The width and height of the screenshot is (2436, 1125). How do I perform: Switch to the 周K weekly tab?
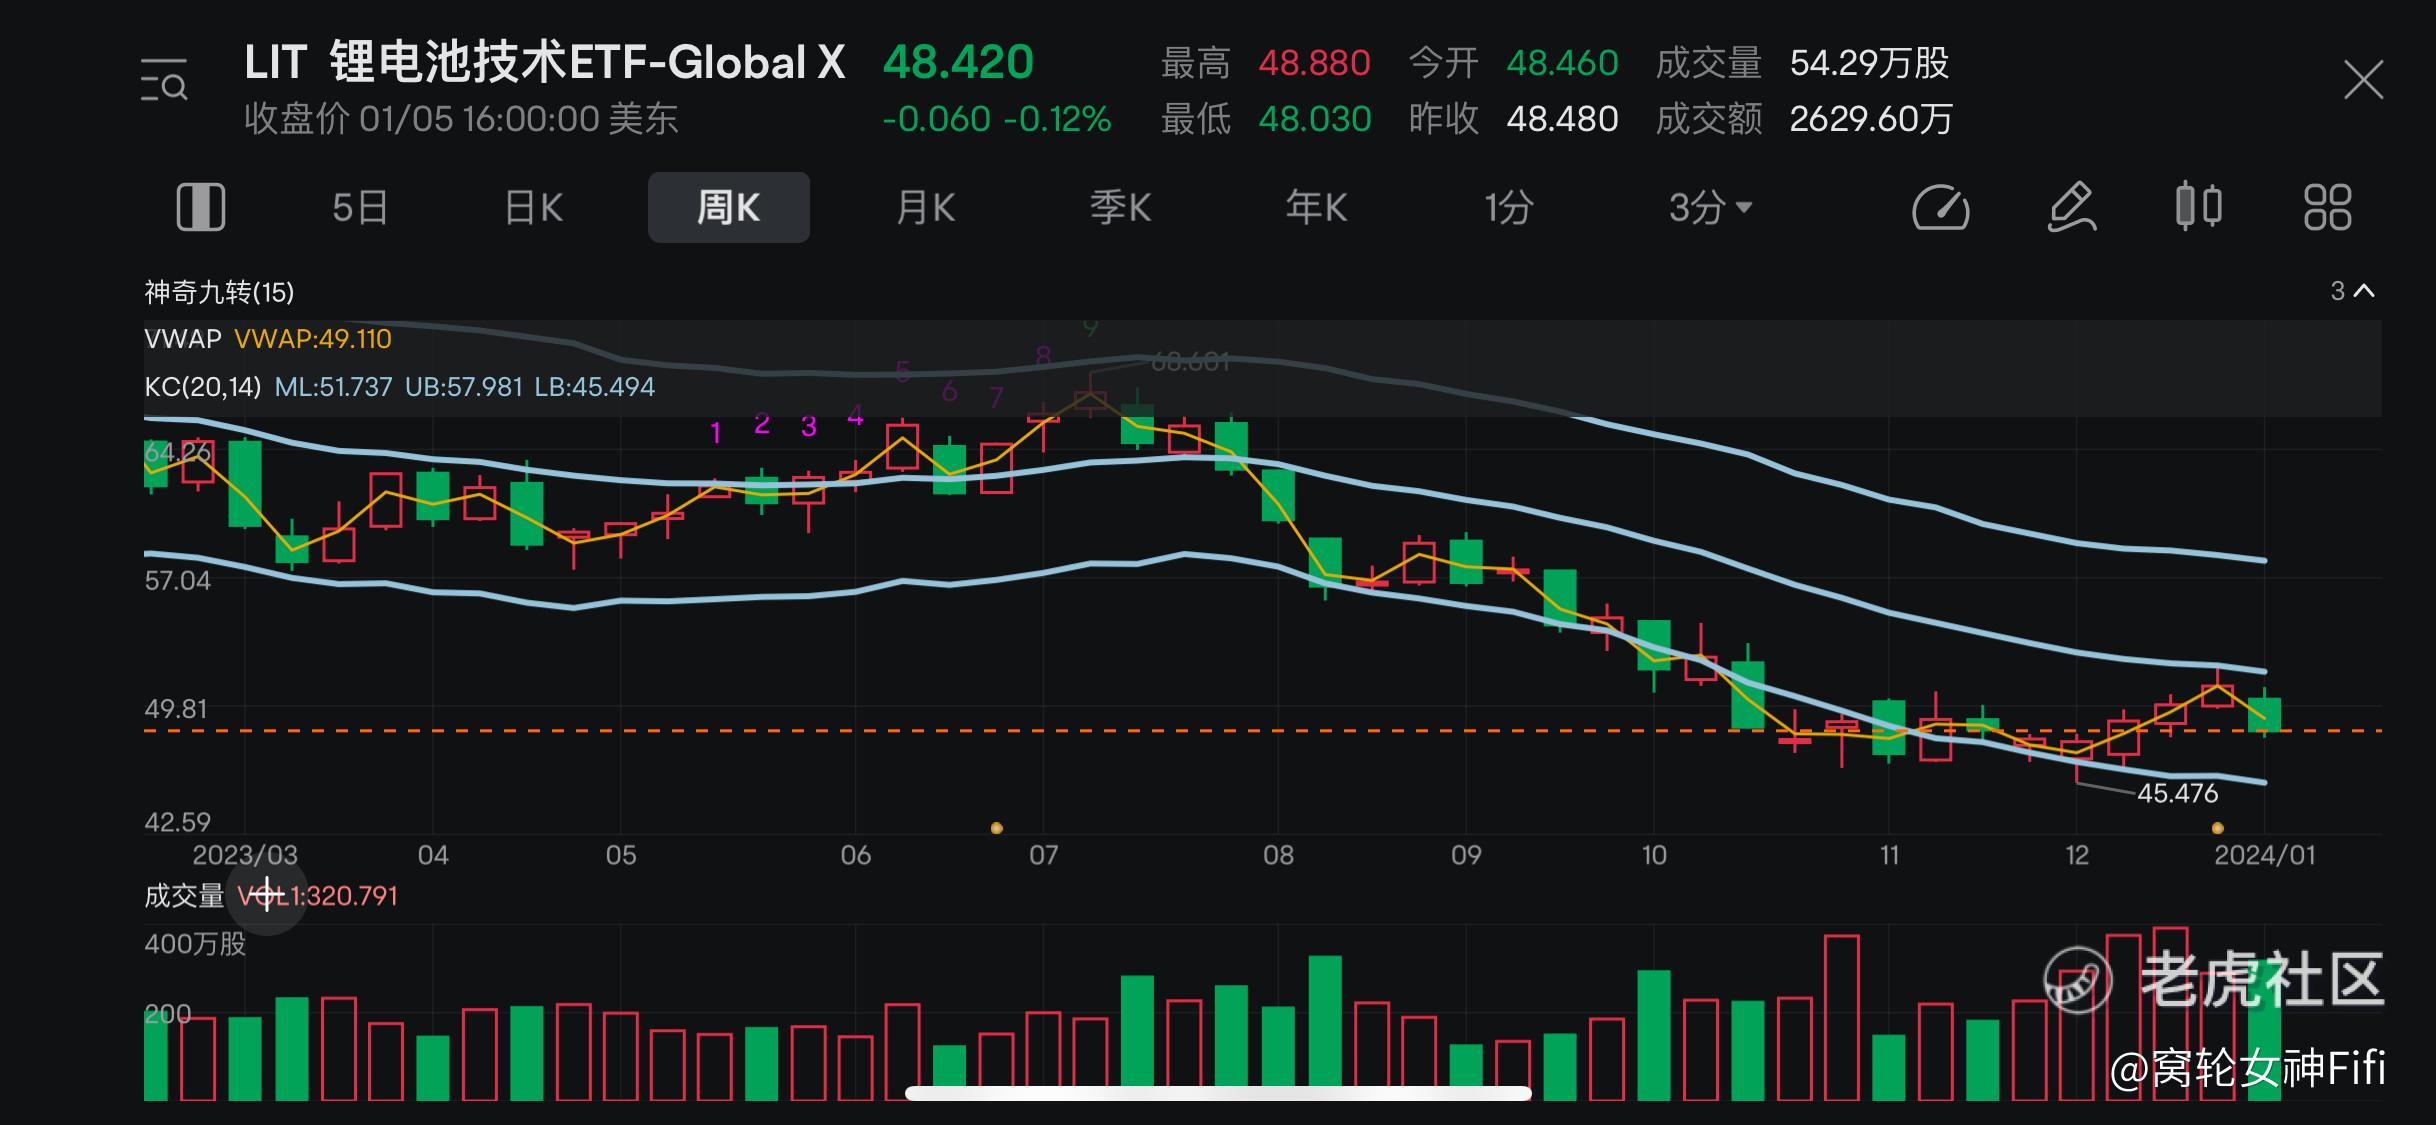728,208
